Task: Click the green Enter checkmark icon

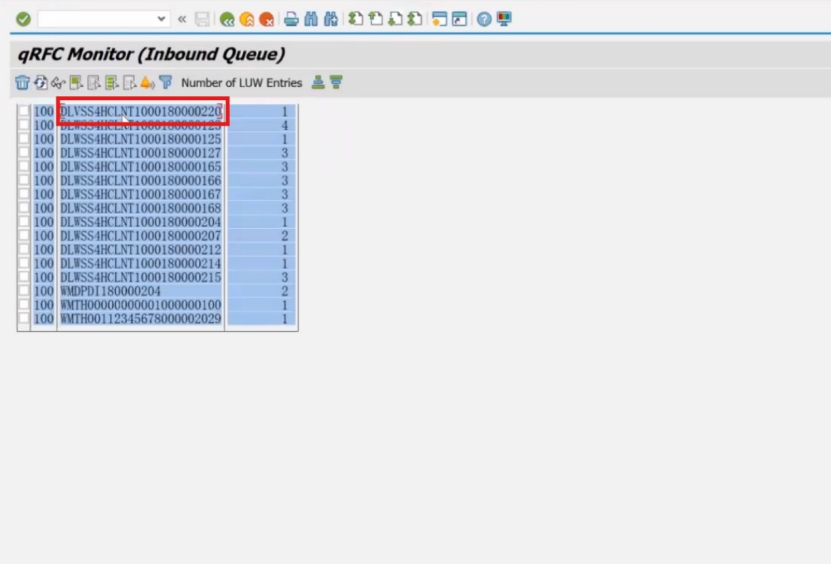Action: tap(23, 20)
